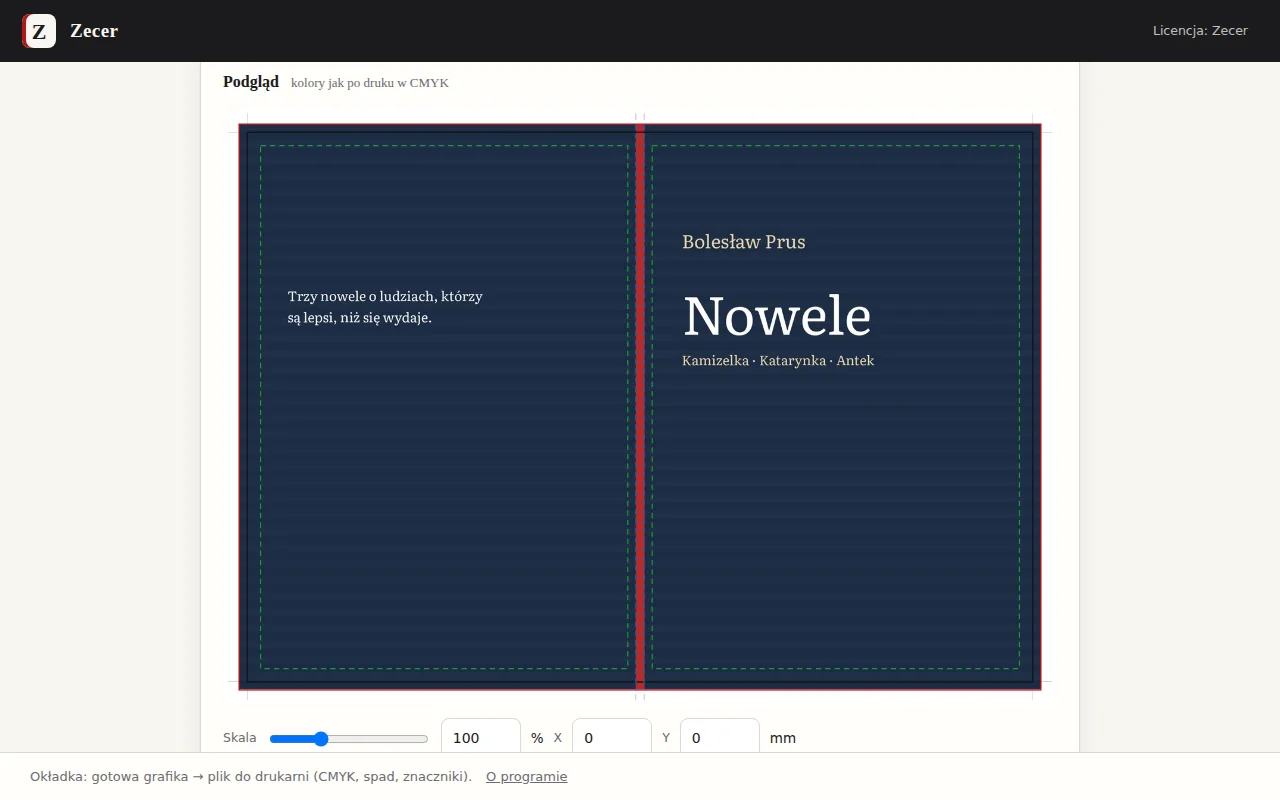Image resolution: width=1280 pixels, height=800 pixels.
Task: Click the Zecer logo icon
Action: click(39, 31)
